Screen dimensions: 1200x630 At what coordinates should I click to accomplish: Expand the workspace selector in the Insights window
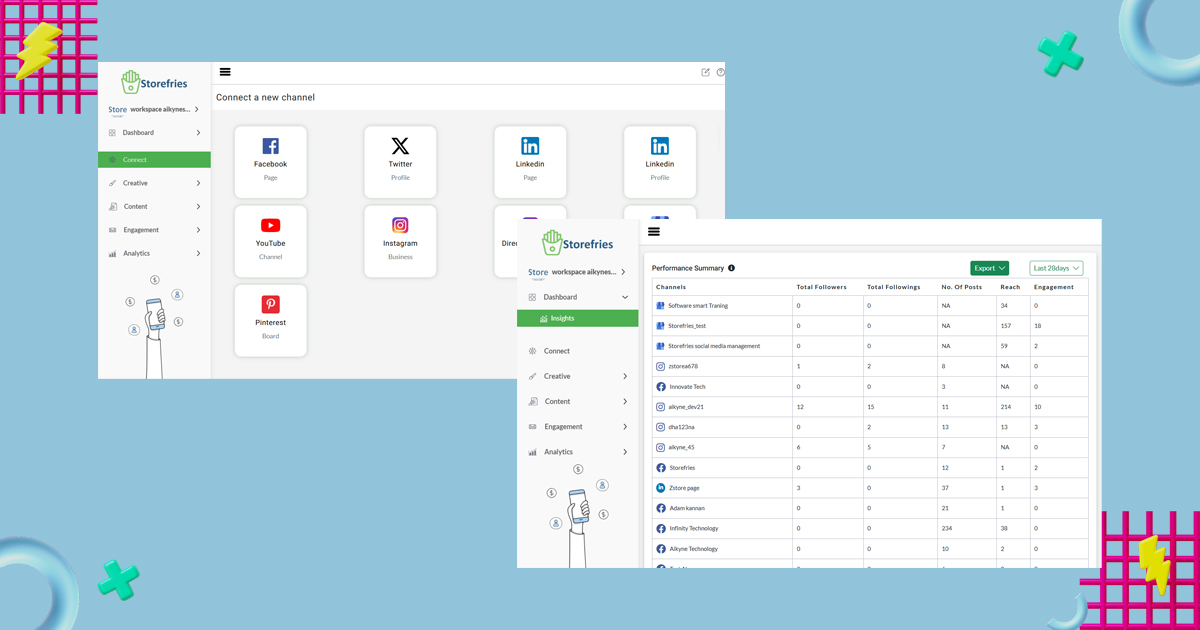(x=623, y=272)
